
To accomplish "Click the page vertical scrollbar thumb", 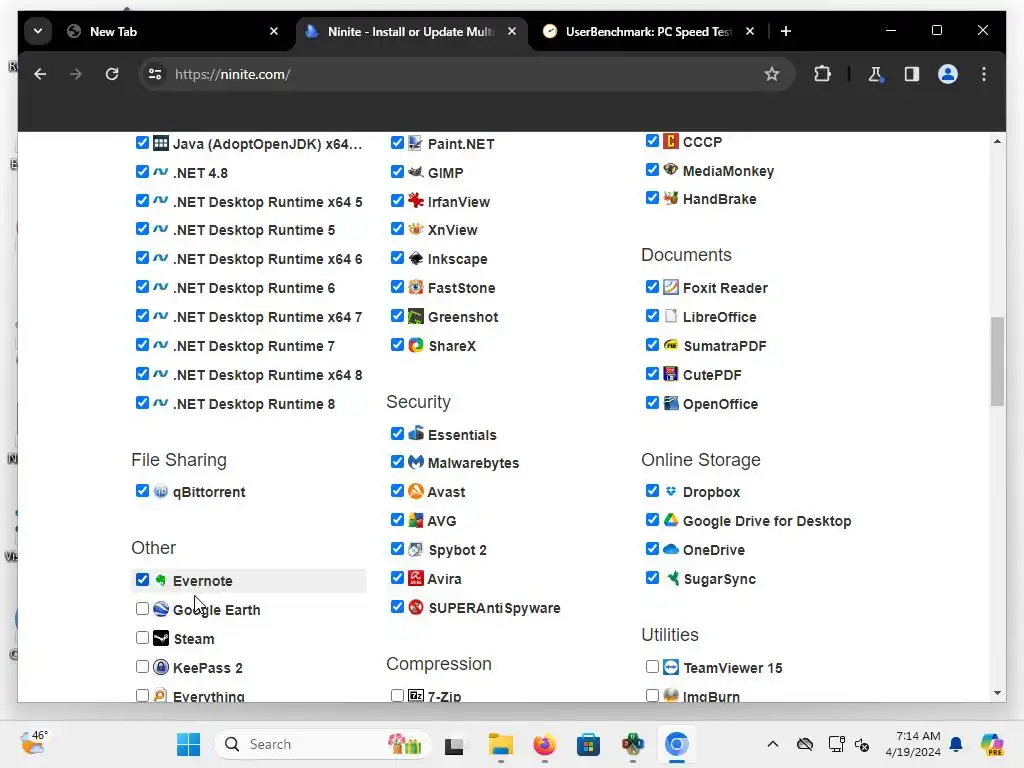I will point(997,361).
